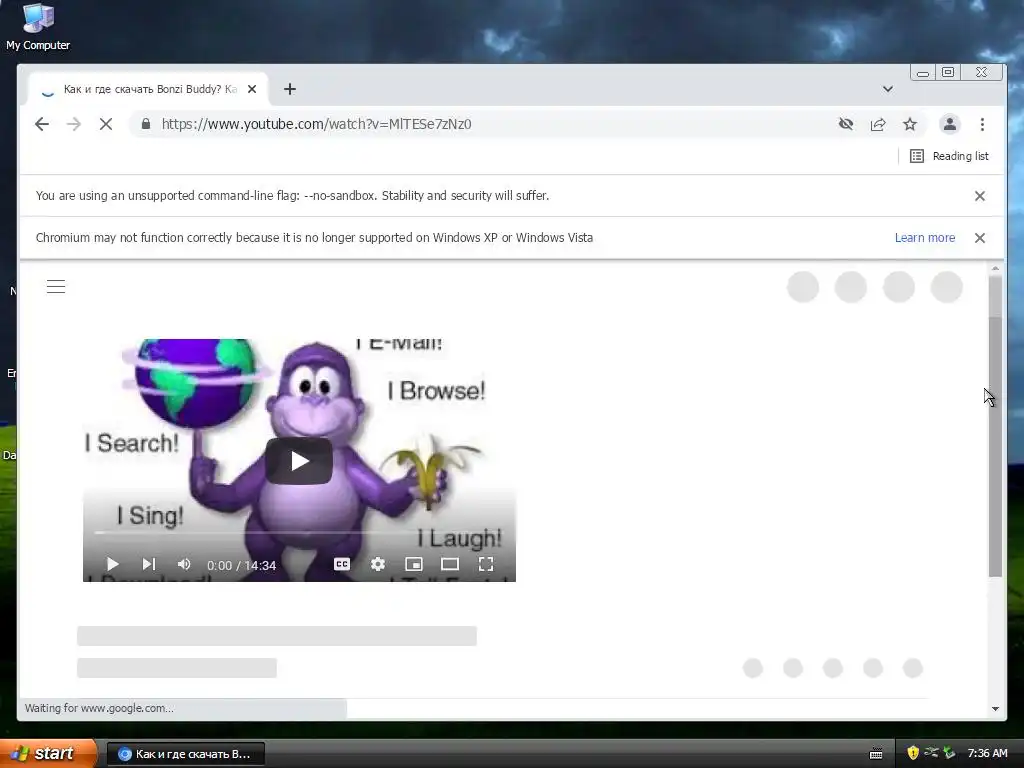Dismiss the no-sandbox warning bar

(980, 196)
